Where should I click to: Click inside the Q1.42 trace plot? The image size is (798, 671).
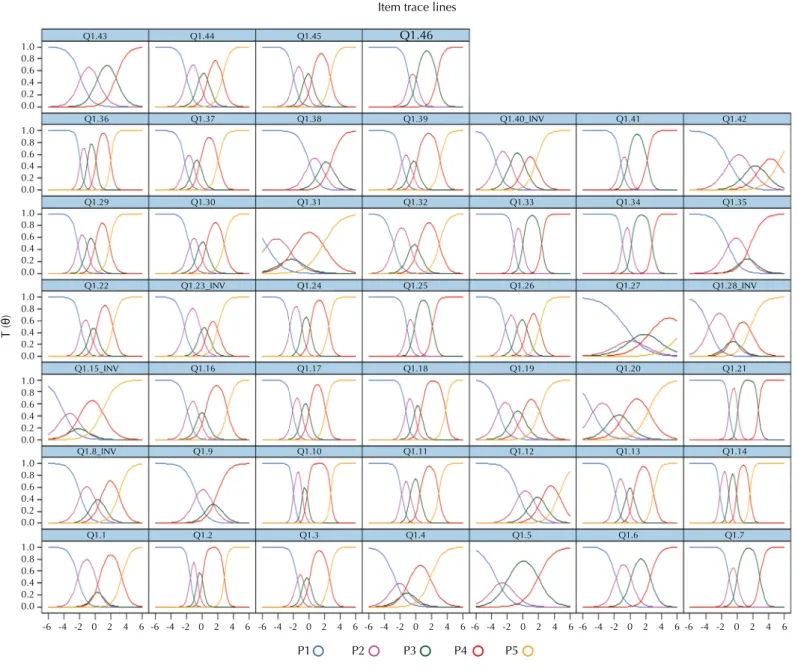pos(737,159)
